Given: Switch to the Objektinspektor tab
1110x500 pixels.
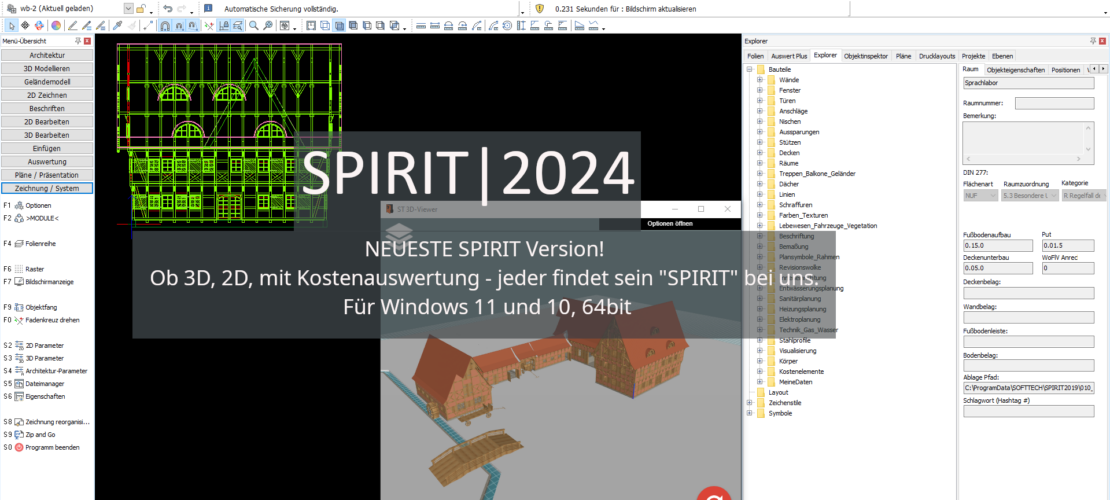Looking at the screenshot, I should tap(866, 56).
